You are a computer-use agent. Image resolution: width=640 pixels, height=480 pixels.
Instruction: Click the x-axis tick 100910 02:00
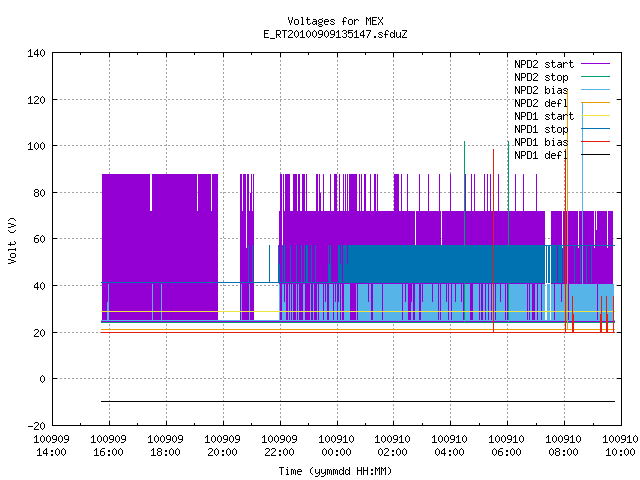point(393,446)
